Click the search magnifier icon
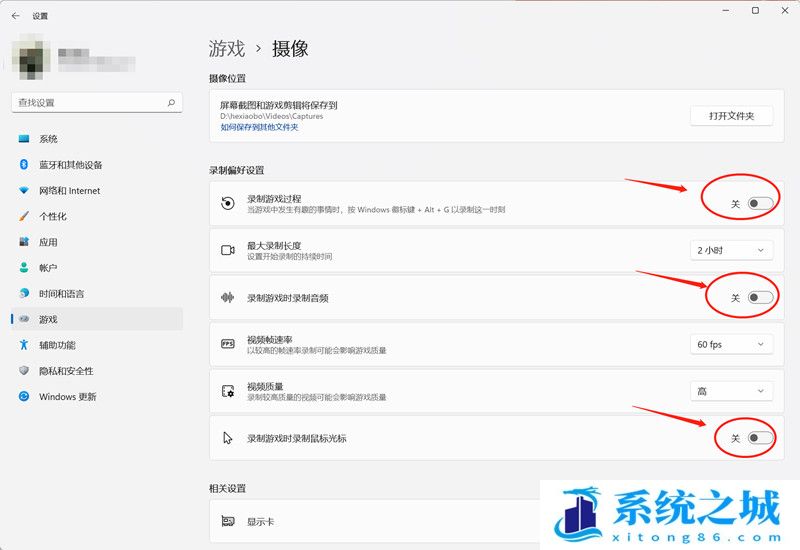 click(x=171, y=103)
